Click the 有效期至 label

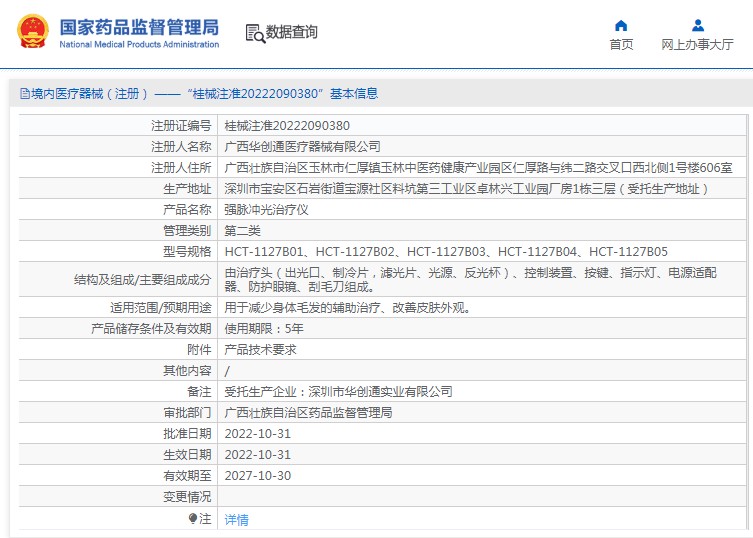tap(187, 476)
